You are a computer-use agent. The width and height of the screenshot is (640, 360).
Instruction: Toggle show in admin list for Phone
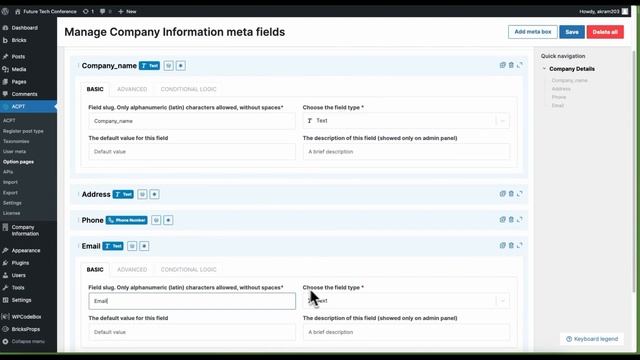click(156, 220)
